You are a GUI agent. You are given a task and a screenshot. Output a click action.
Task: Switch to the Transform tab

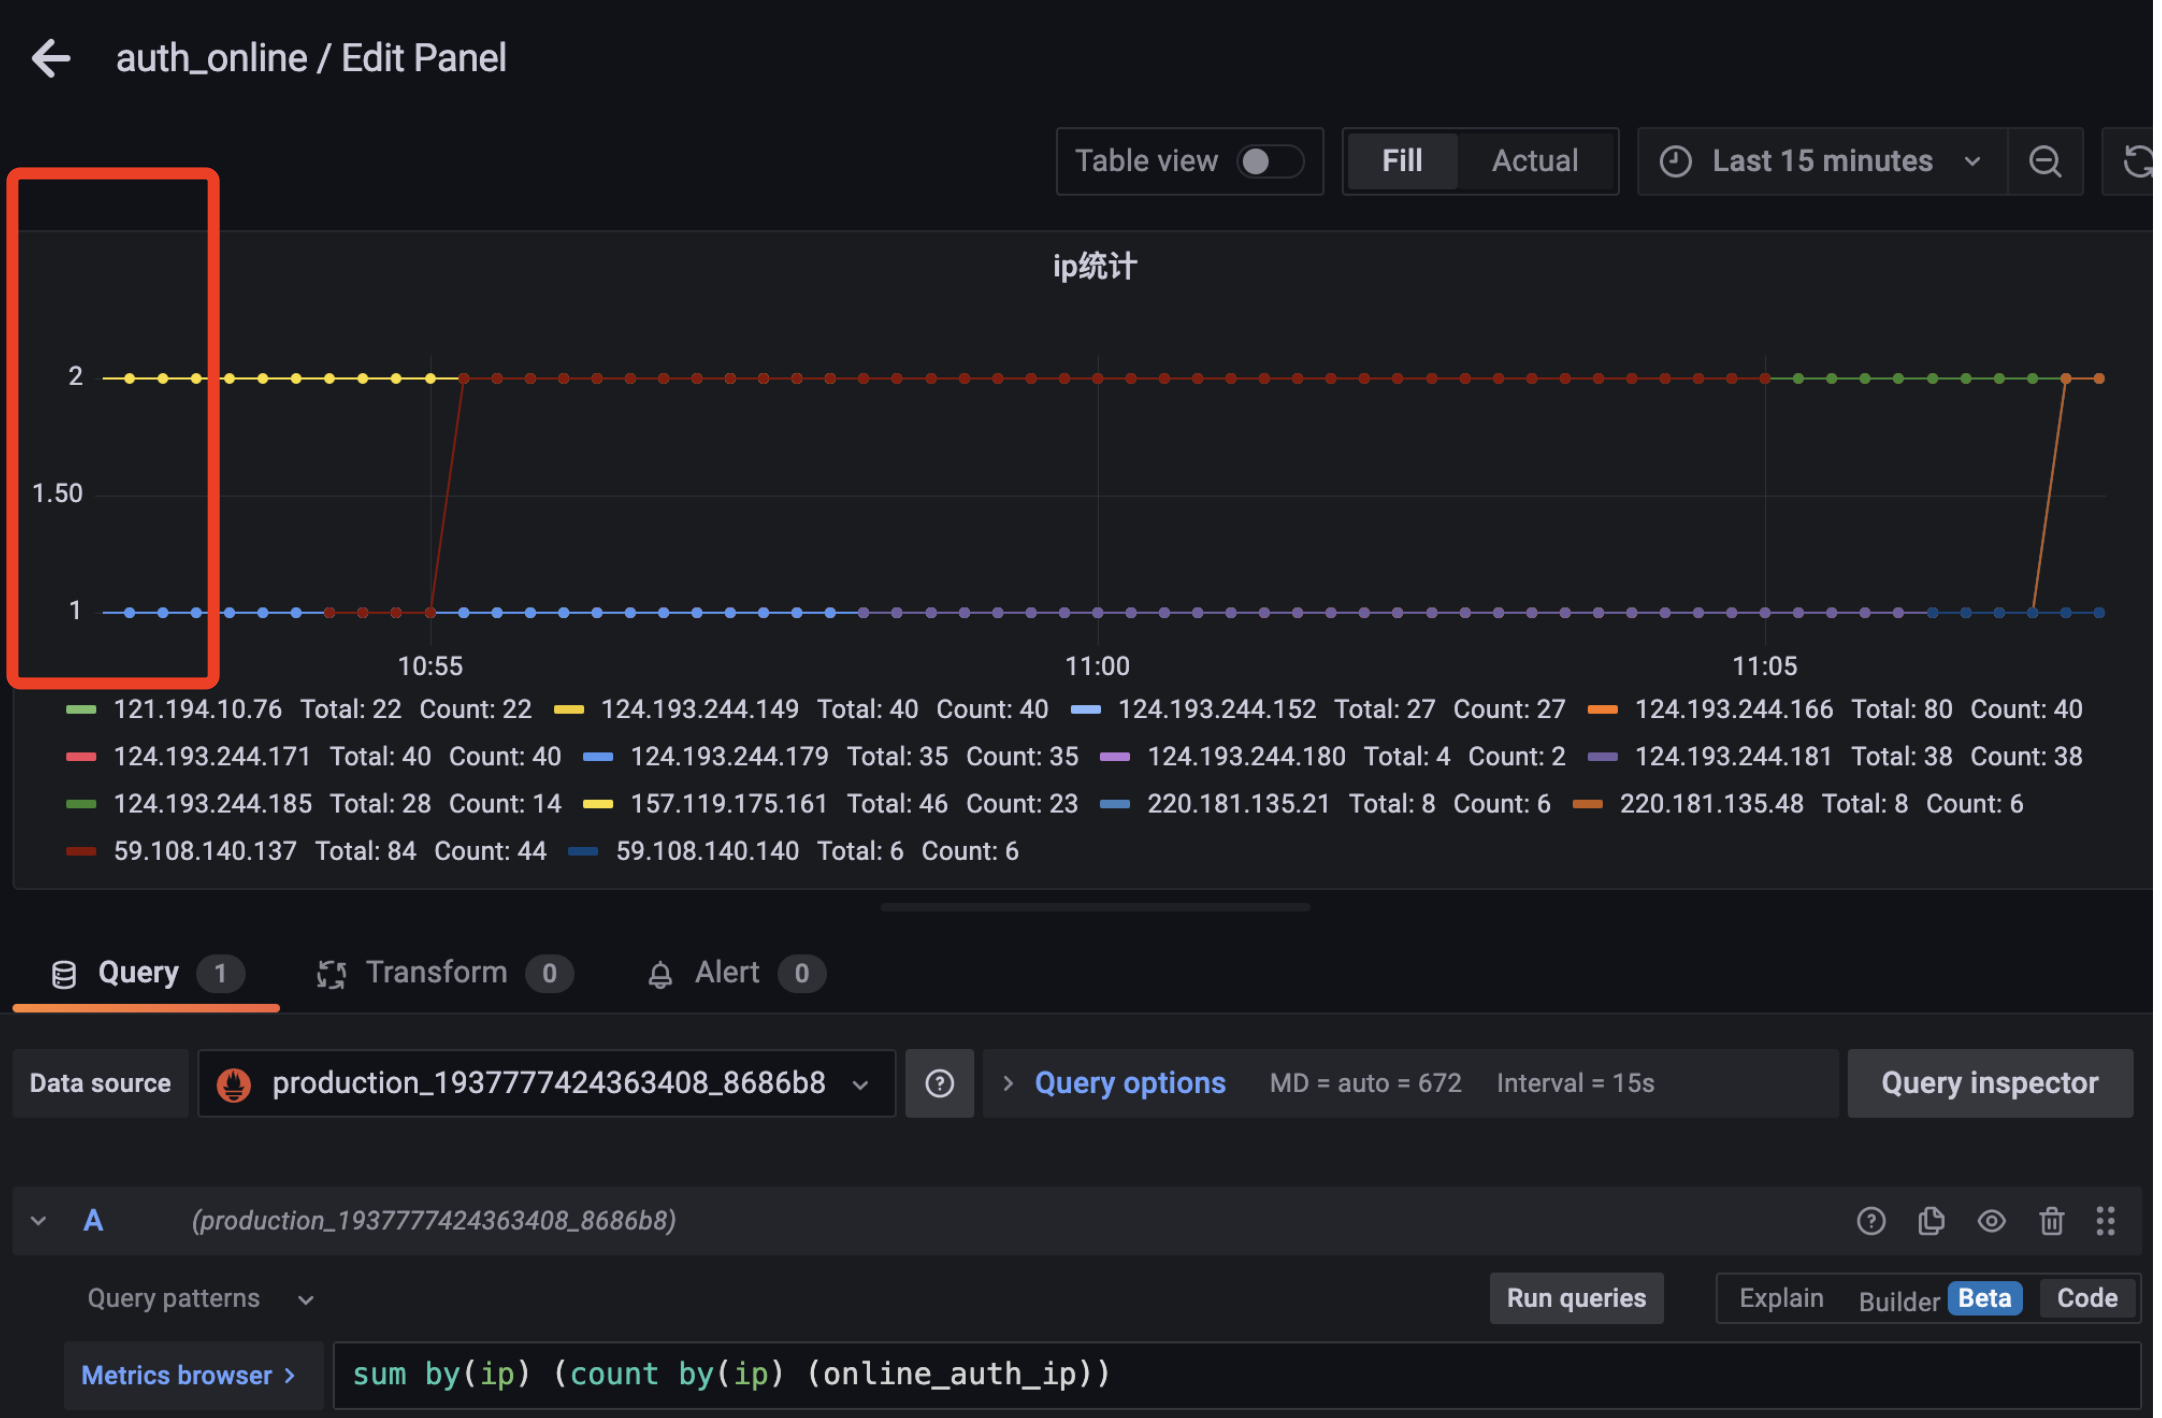[x=436, y=973]
